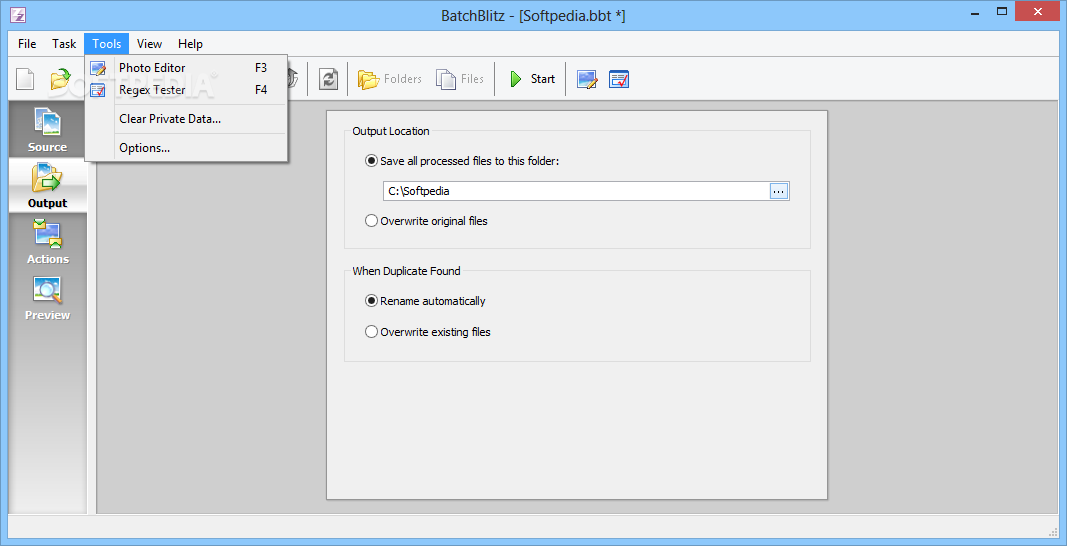
Task: Start batch processing with Start button
Action: (532, 79)
